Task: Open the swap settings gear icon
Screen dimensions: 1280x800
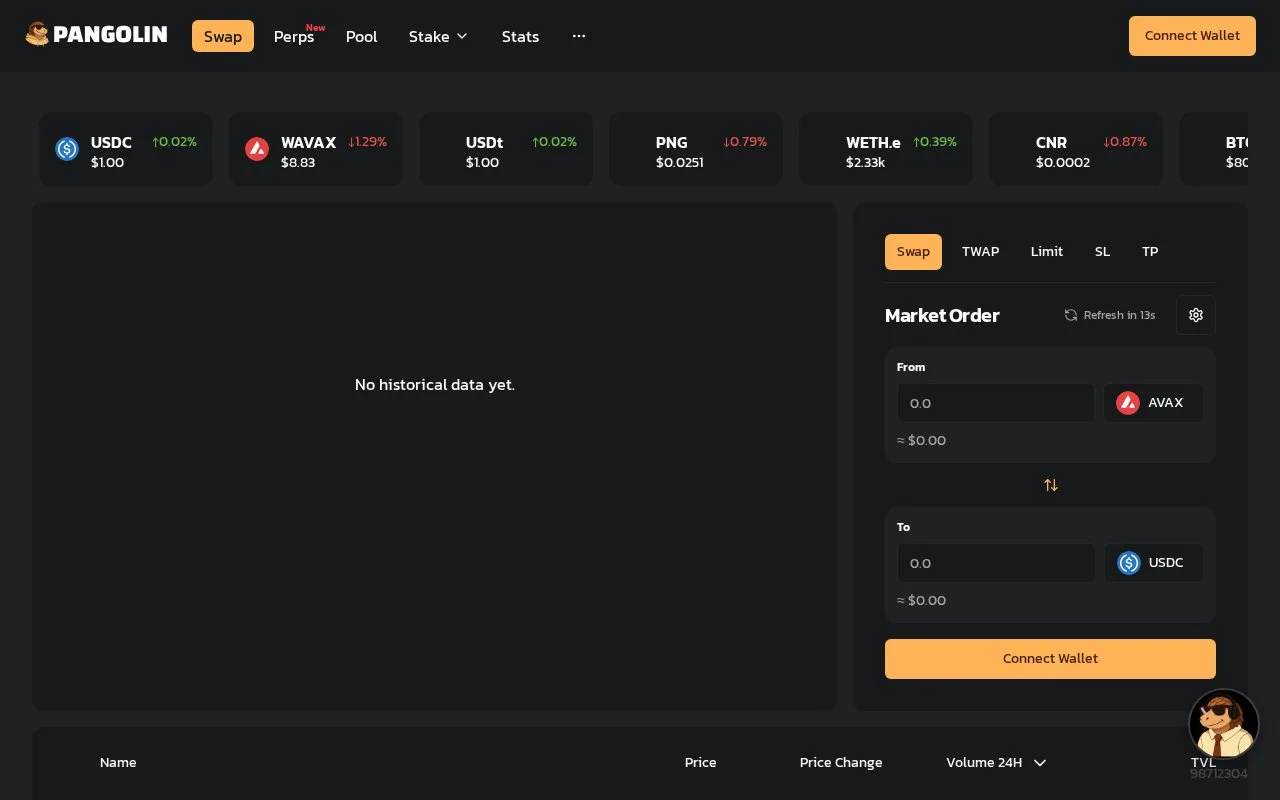Action: pyautogui.click(x=1196, y=315)
